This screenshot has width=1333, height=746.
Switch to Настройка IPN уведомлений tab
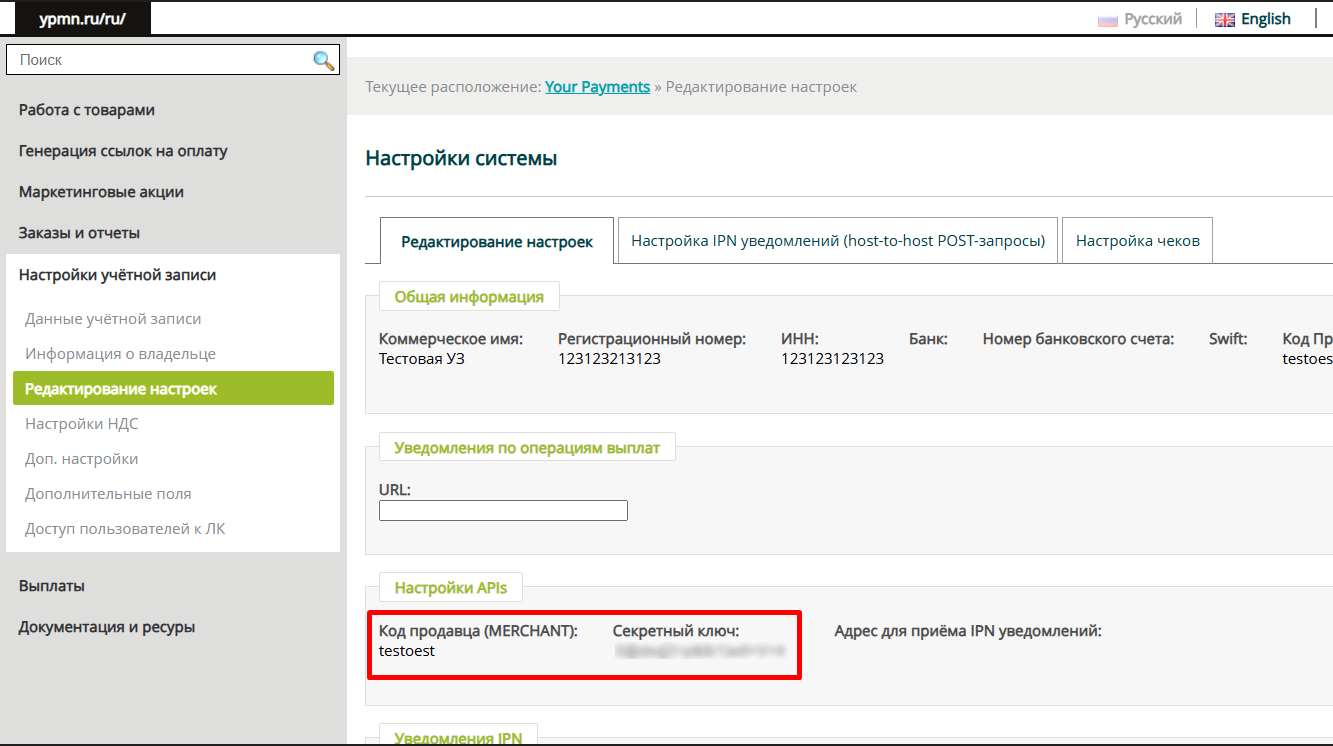point(837,241)
